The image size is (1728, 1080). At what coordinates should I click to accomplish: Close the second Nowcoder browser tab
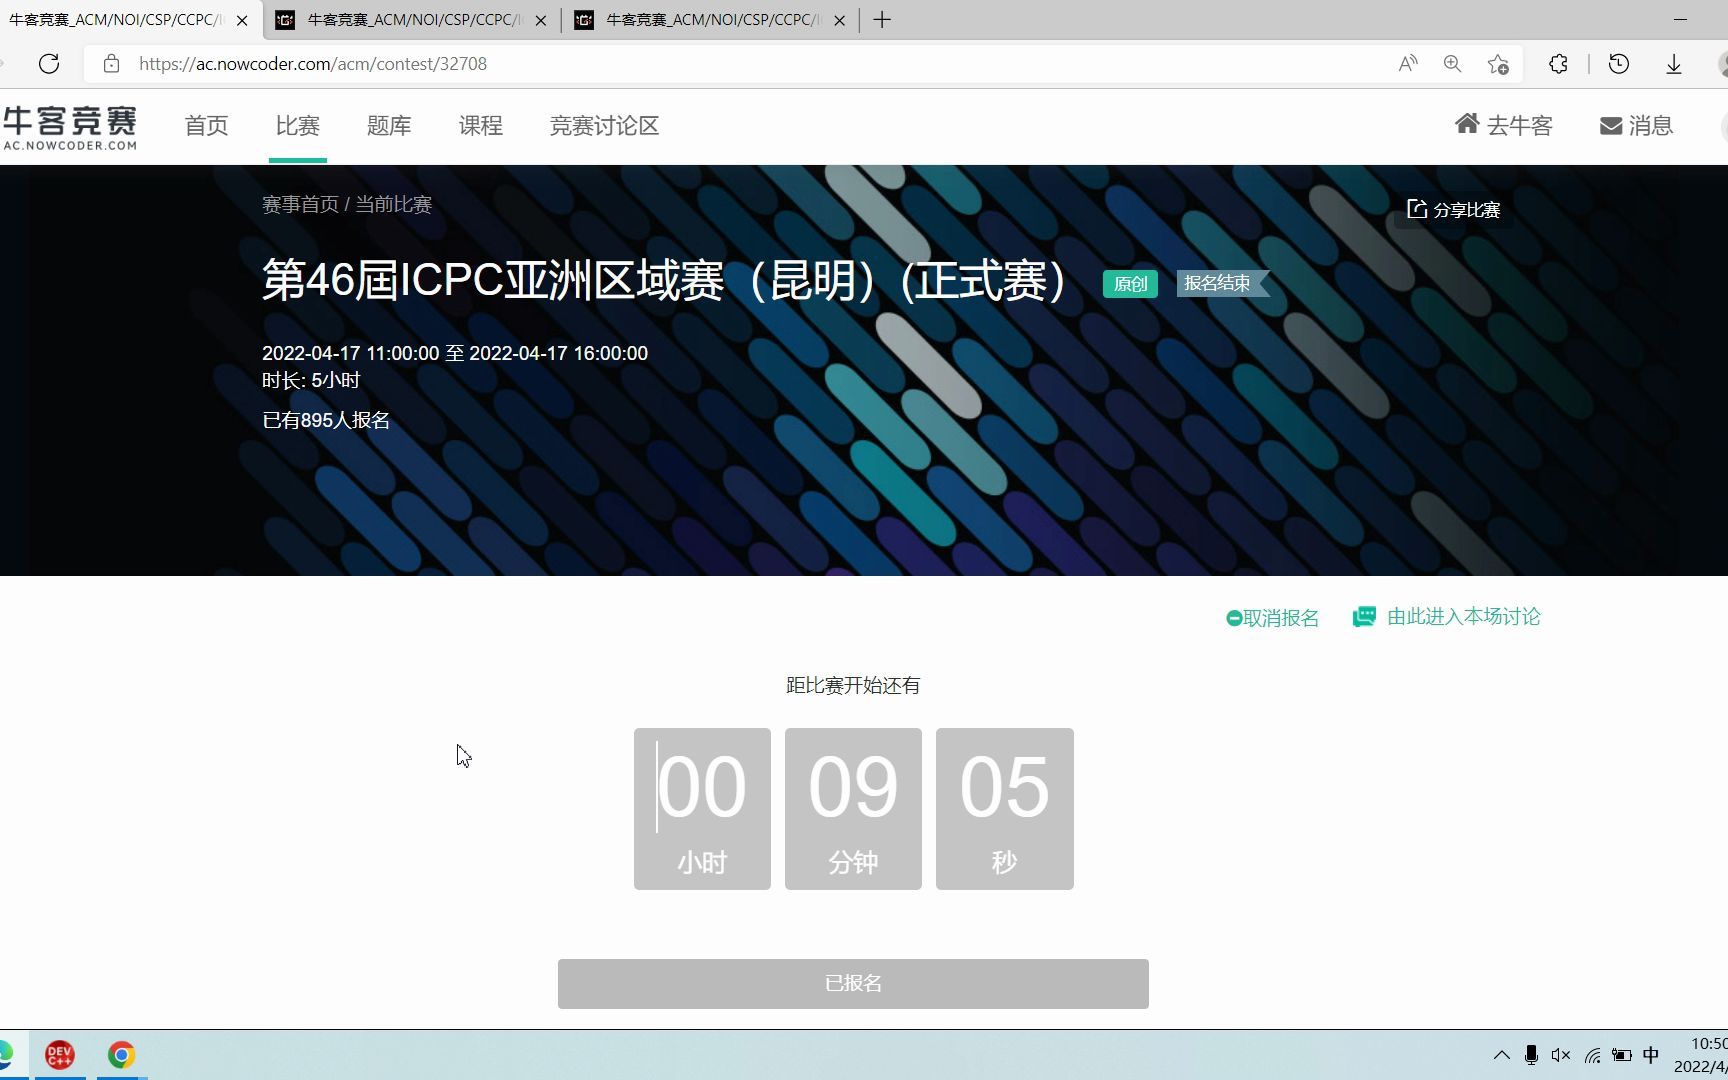coord(541,20)
